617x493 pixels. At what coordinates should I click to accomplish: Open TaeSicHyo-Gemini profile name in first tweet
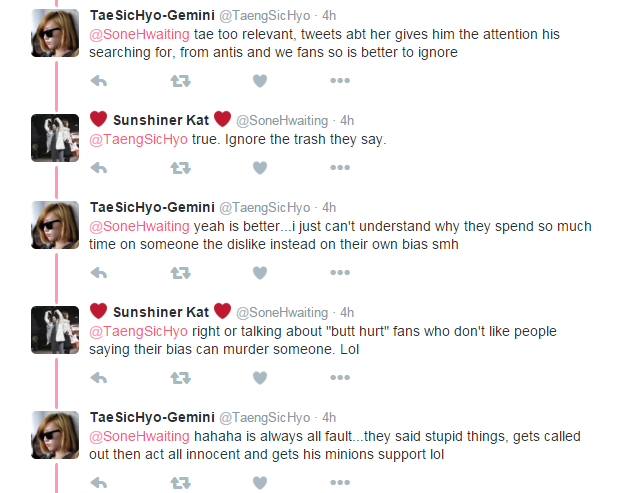click(x=152, y=15)
